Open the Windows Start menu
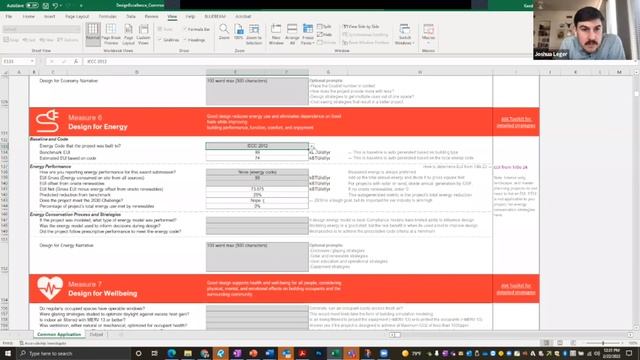 [7, 353]
